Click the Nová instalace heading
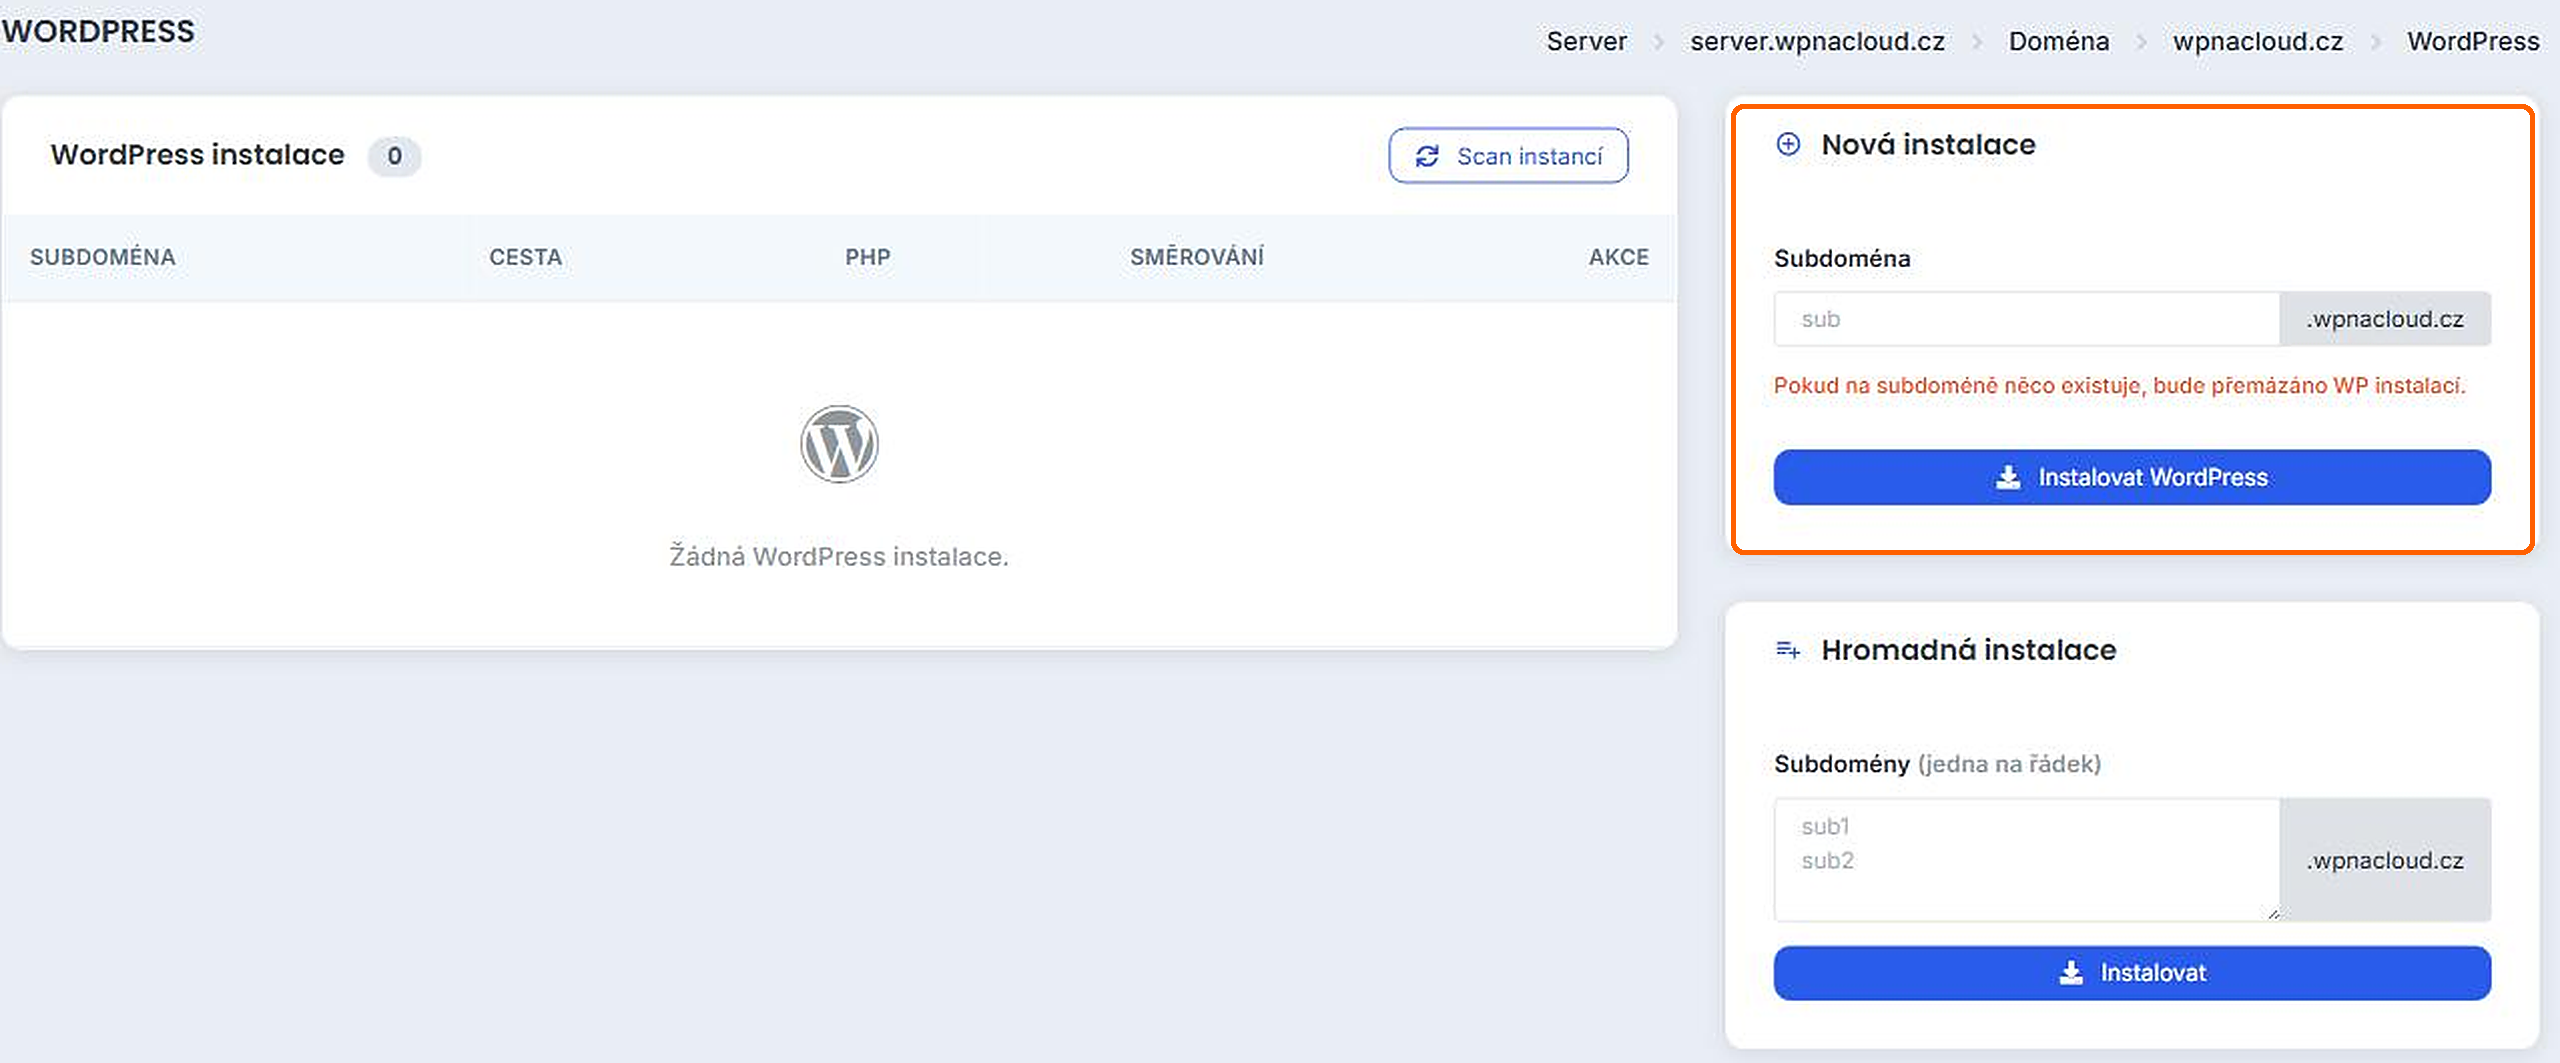The width and height of the screenshot is (2560, 1063). [x=1928, y=145]
